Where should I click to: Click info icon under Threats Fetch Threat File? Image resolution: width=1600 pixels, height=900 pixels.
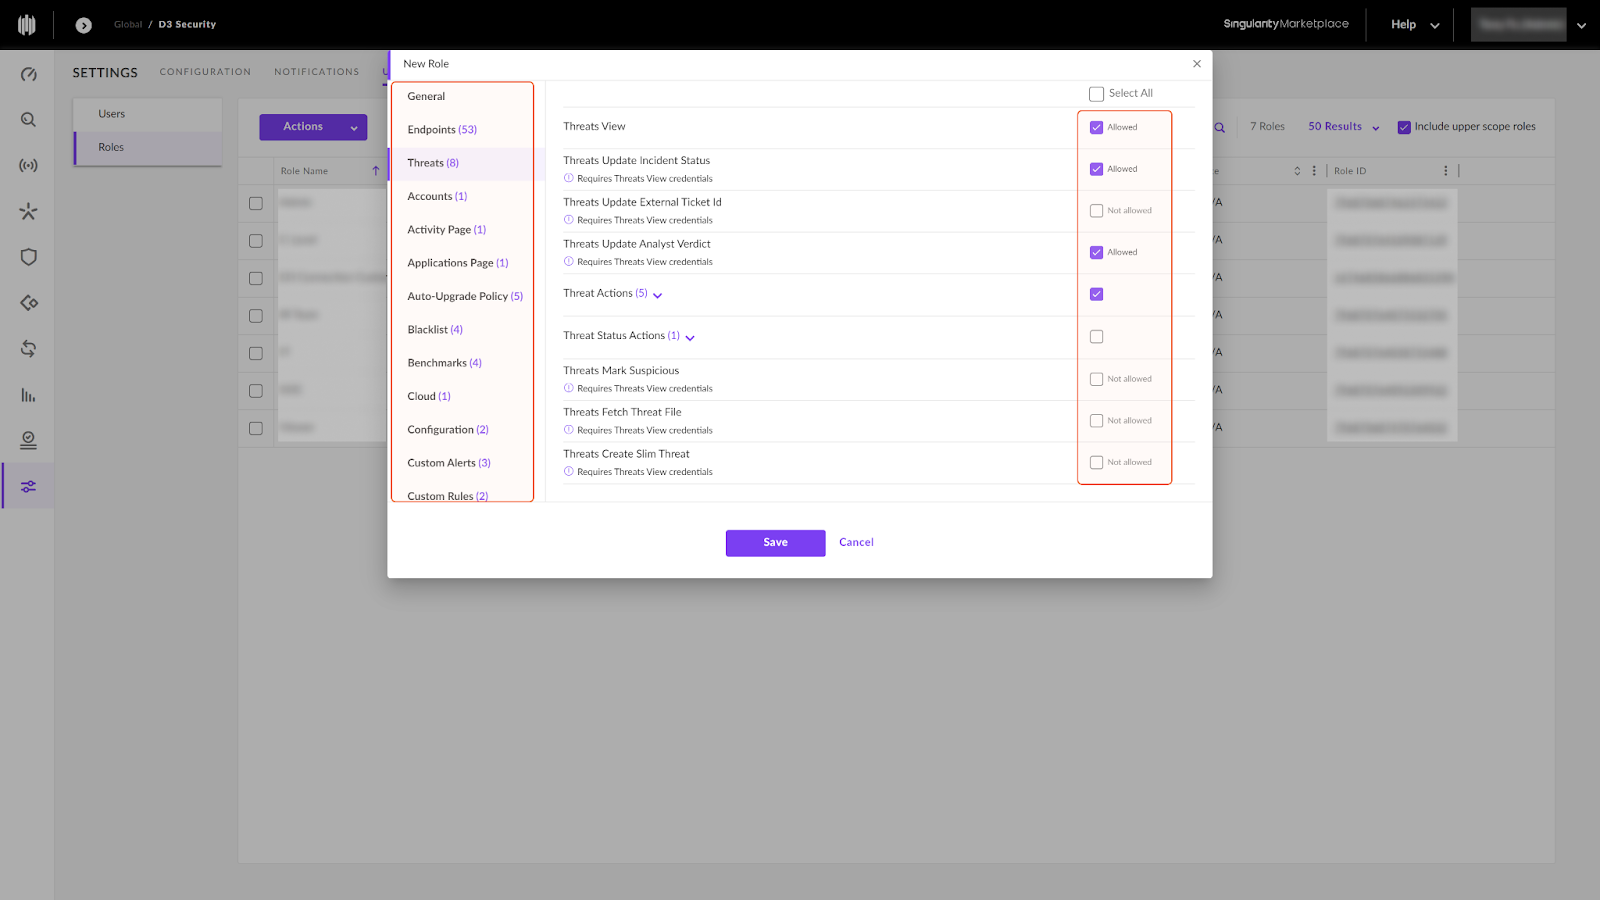568,430
